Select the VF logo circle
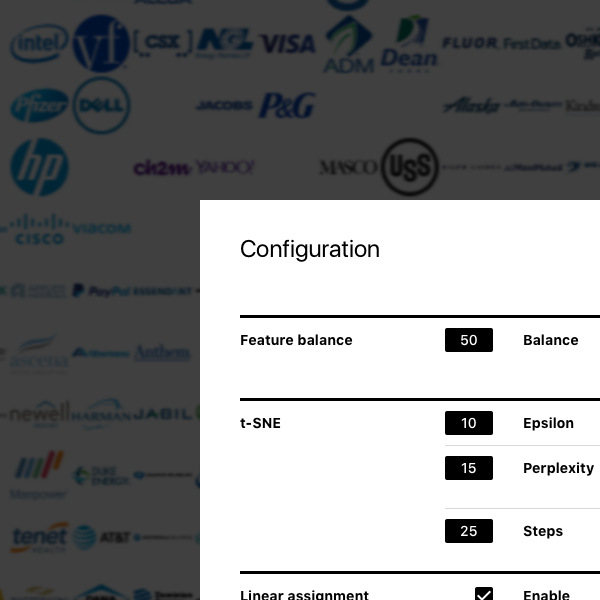 click(x=101, y=43)
